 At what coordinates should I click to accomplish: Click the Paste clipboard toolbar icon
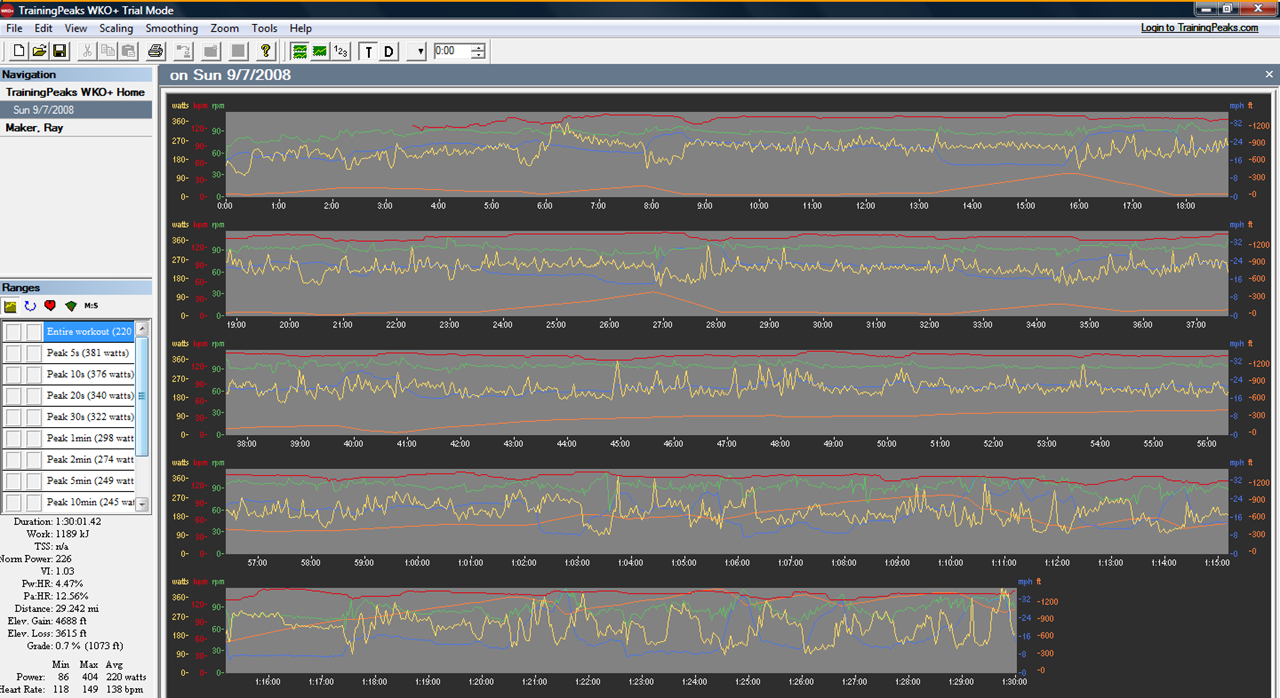(127, 50)
